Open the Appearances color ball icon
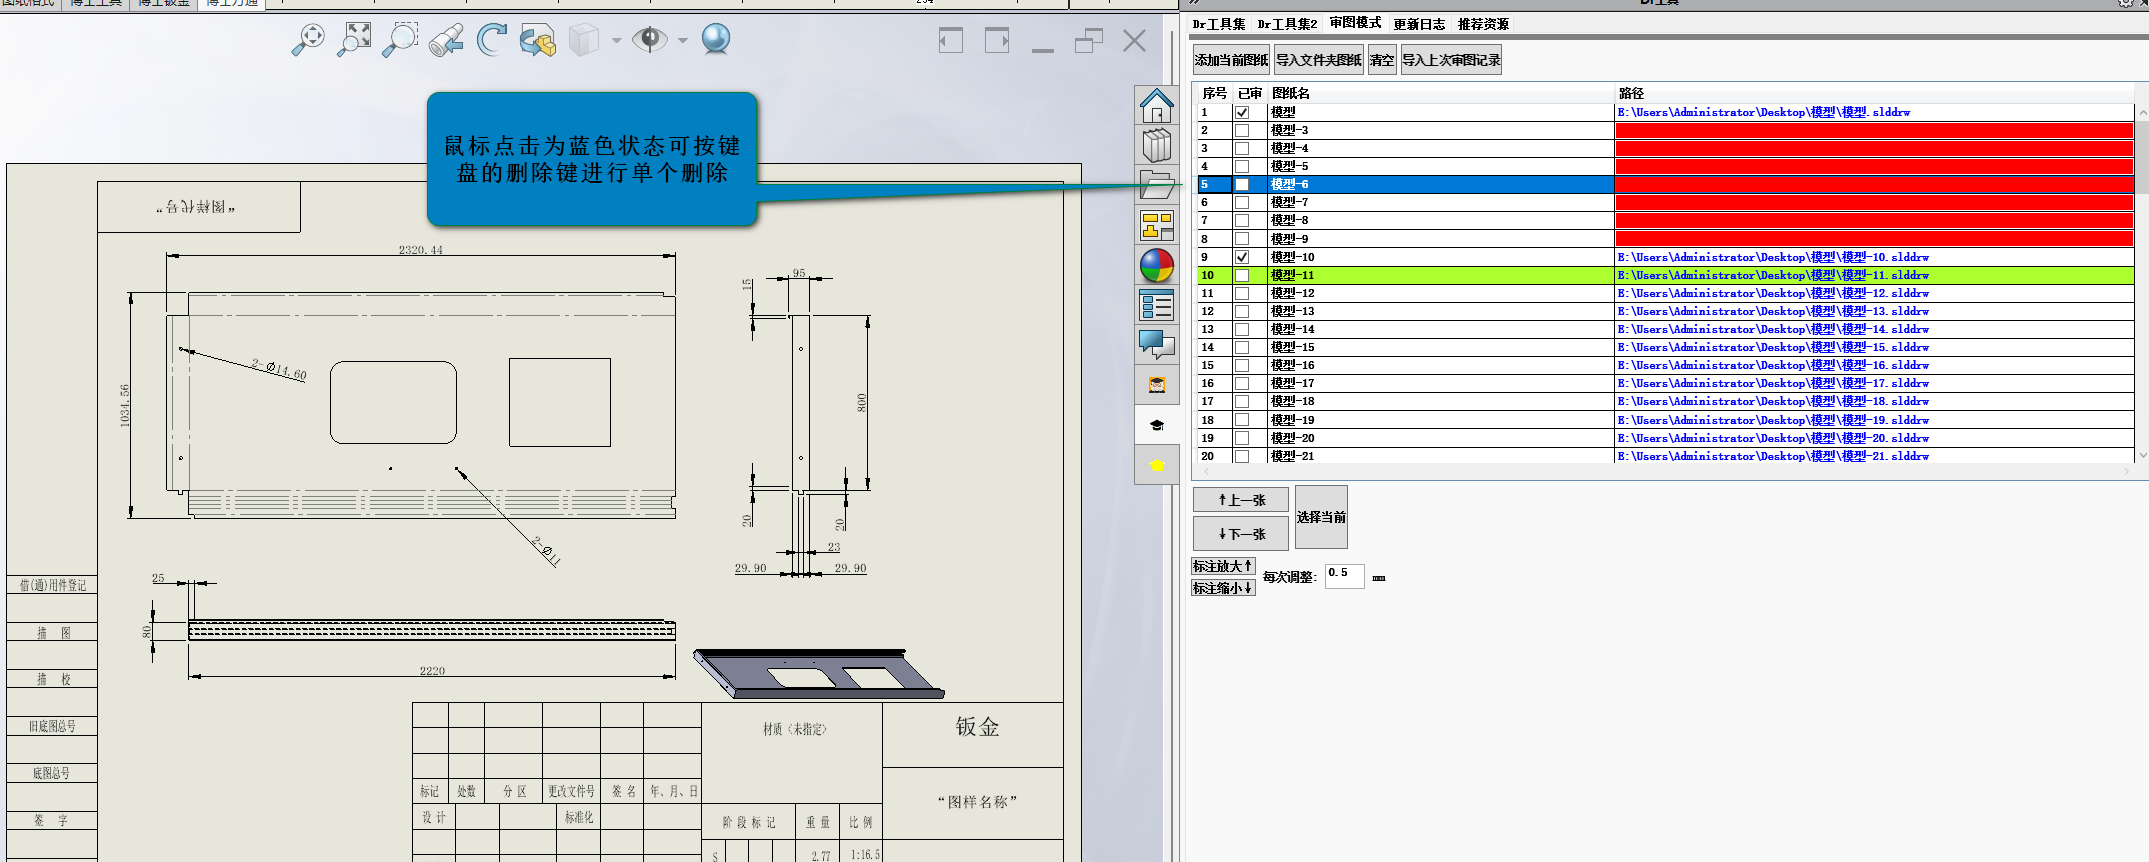This screenshot has width=2149, height=862. 1156,266
